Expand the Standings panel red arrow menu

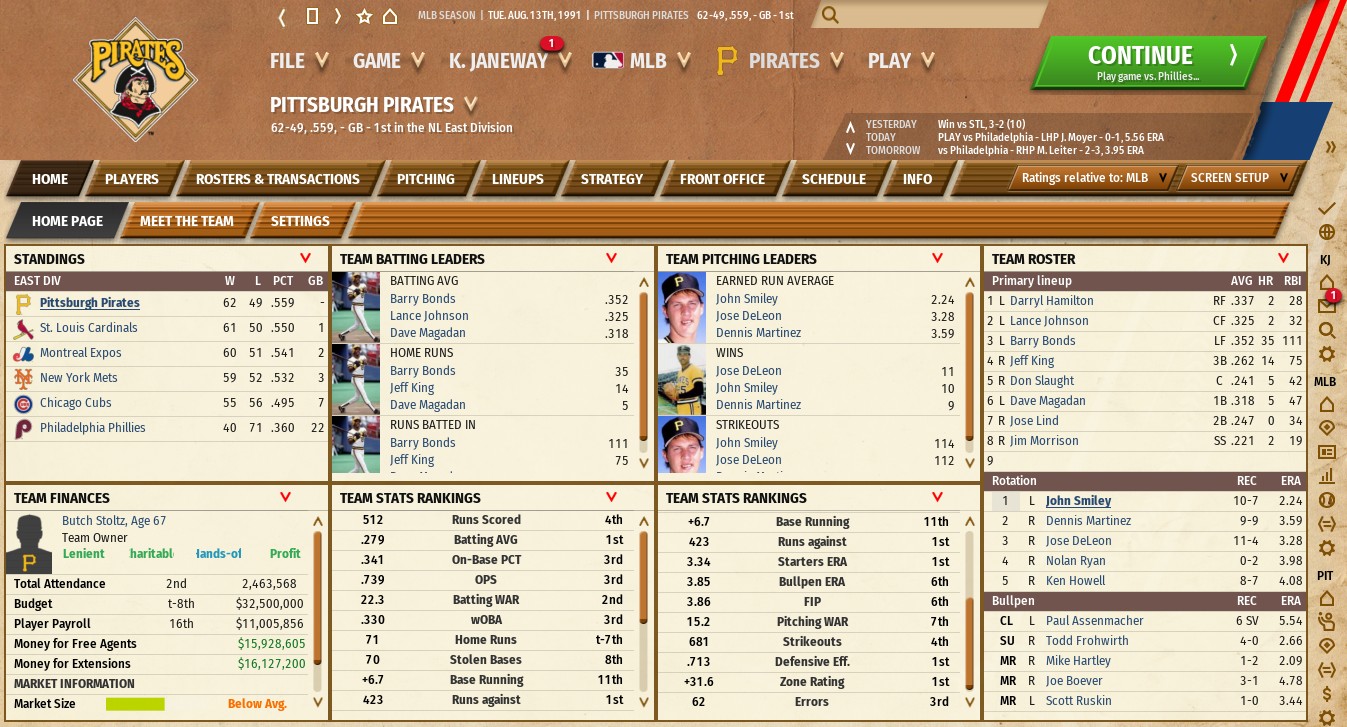(305, 258)
